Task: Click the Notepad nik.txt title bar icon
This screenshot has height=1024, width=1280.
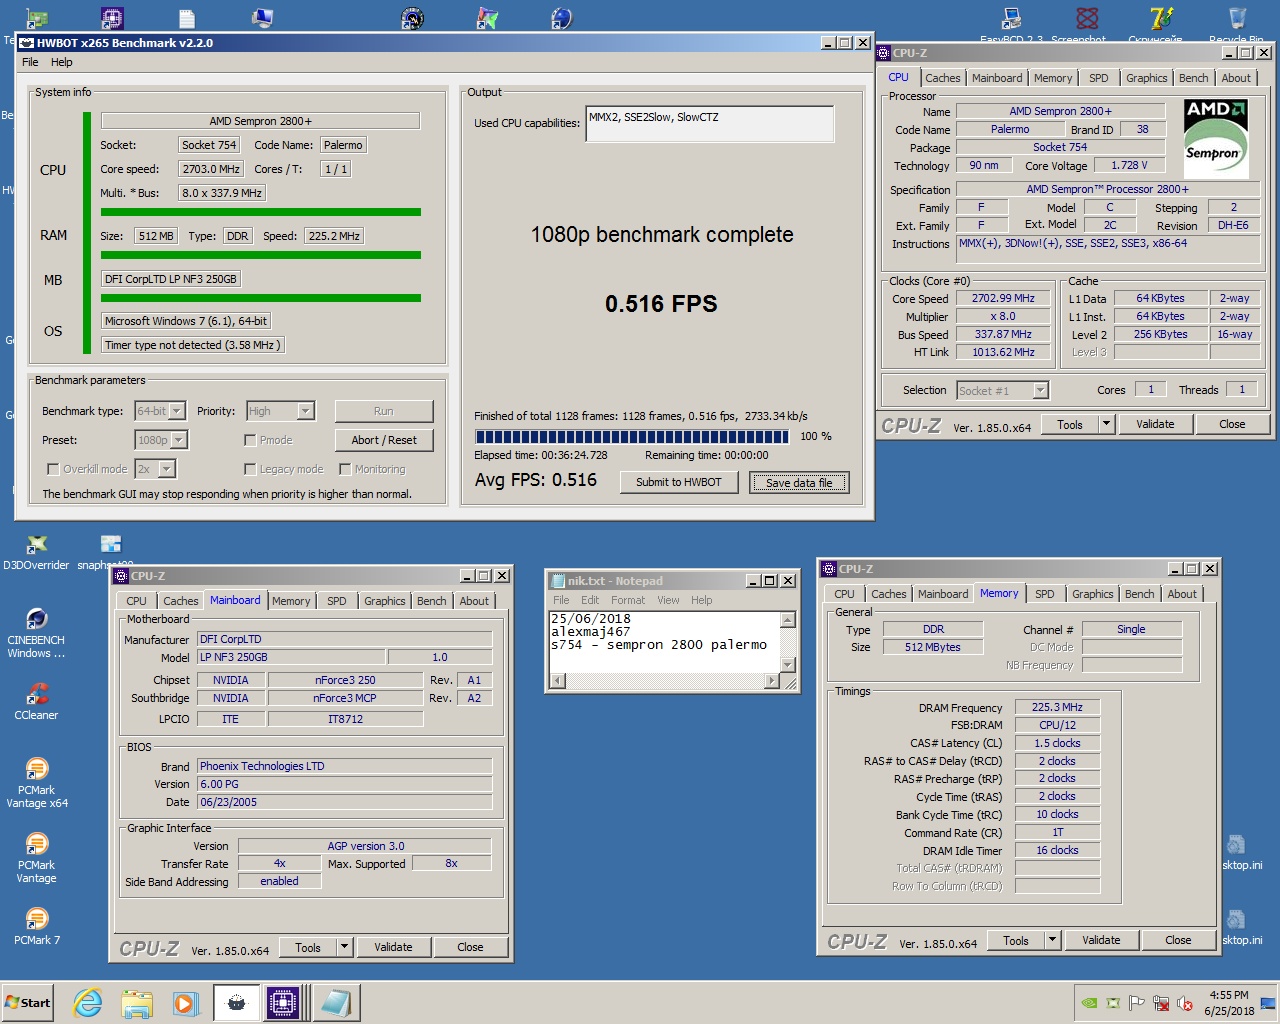Action: pyautogui.click(x=558, y=581)
